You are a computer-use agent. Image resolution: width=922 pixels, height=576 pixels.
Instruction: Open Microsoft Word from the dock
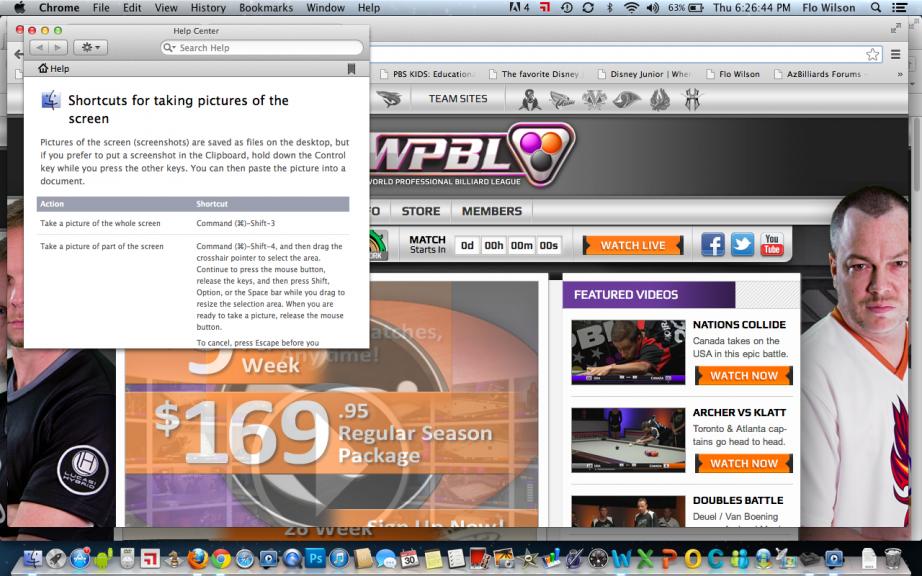point(622,558)
